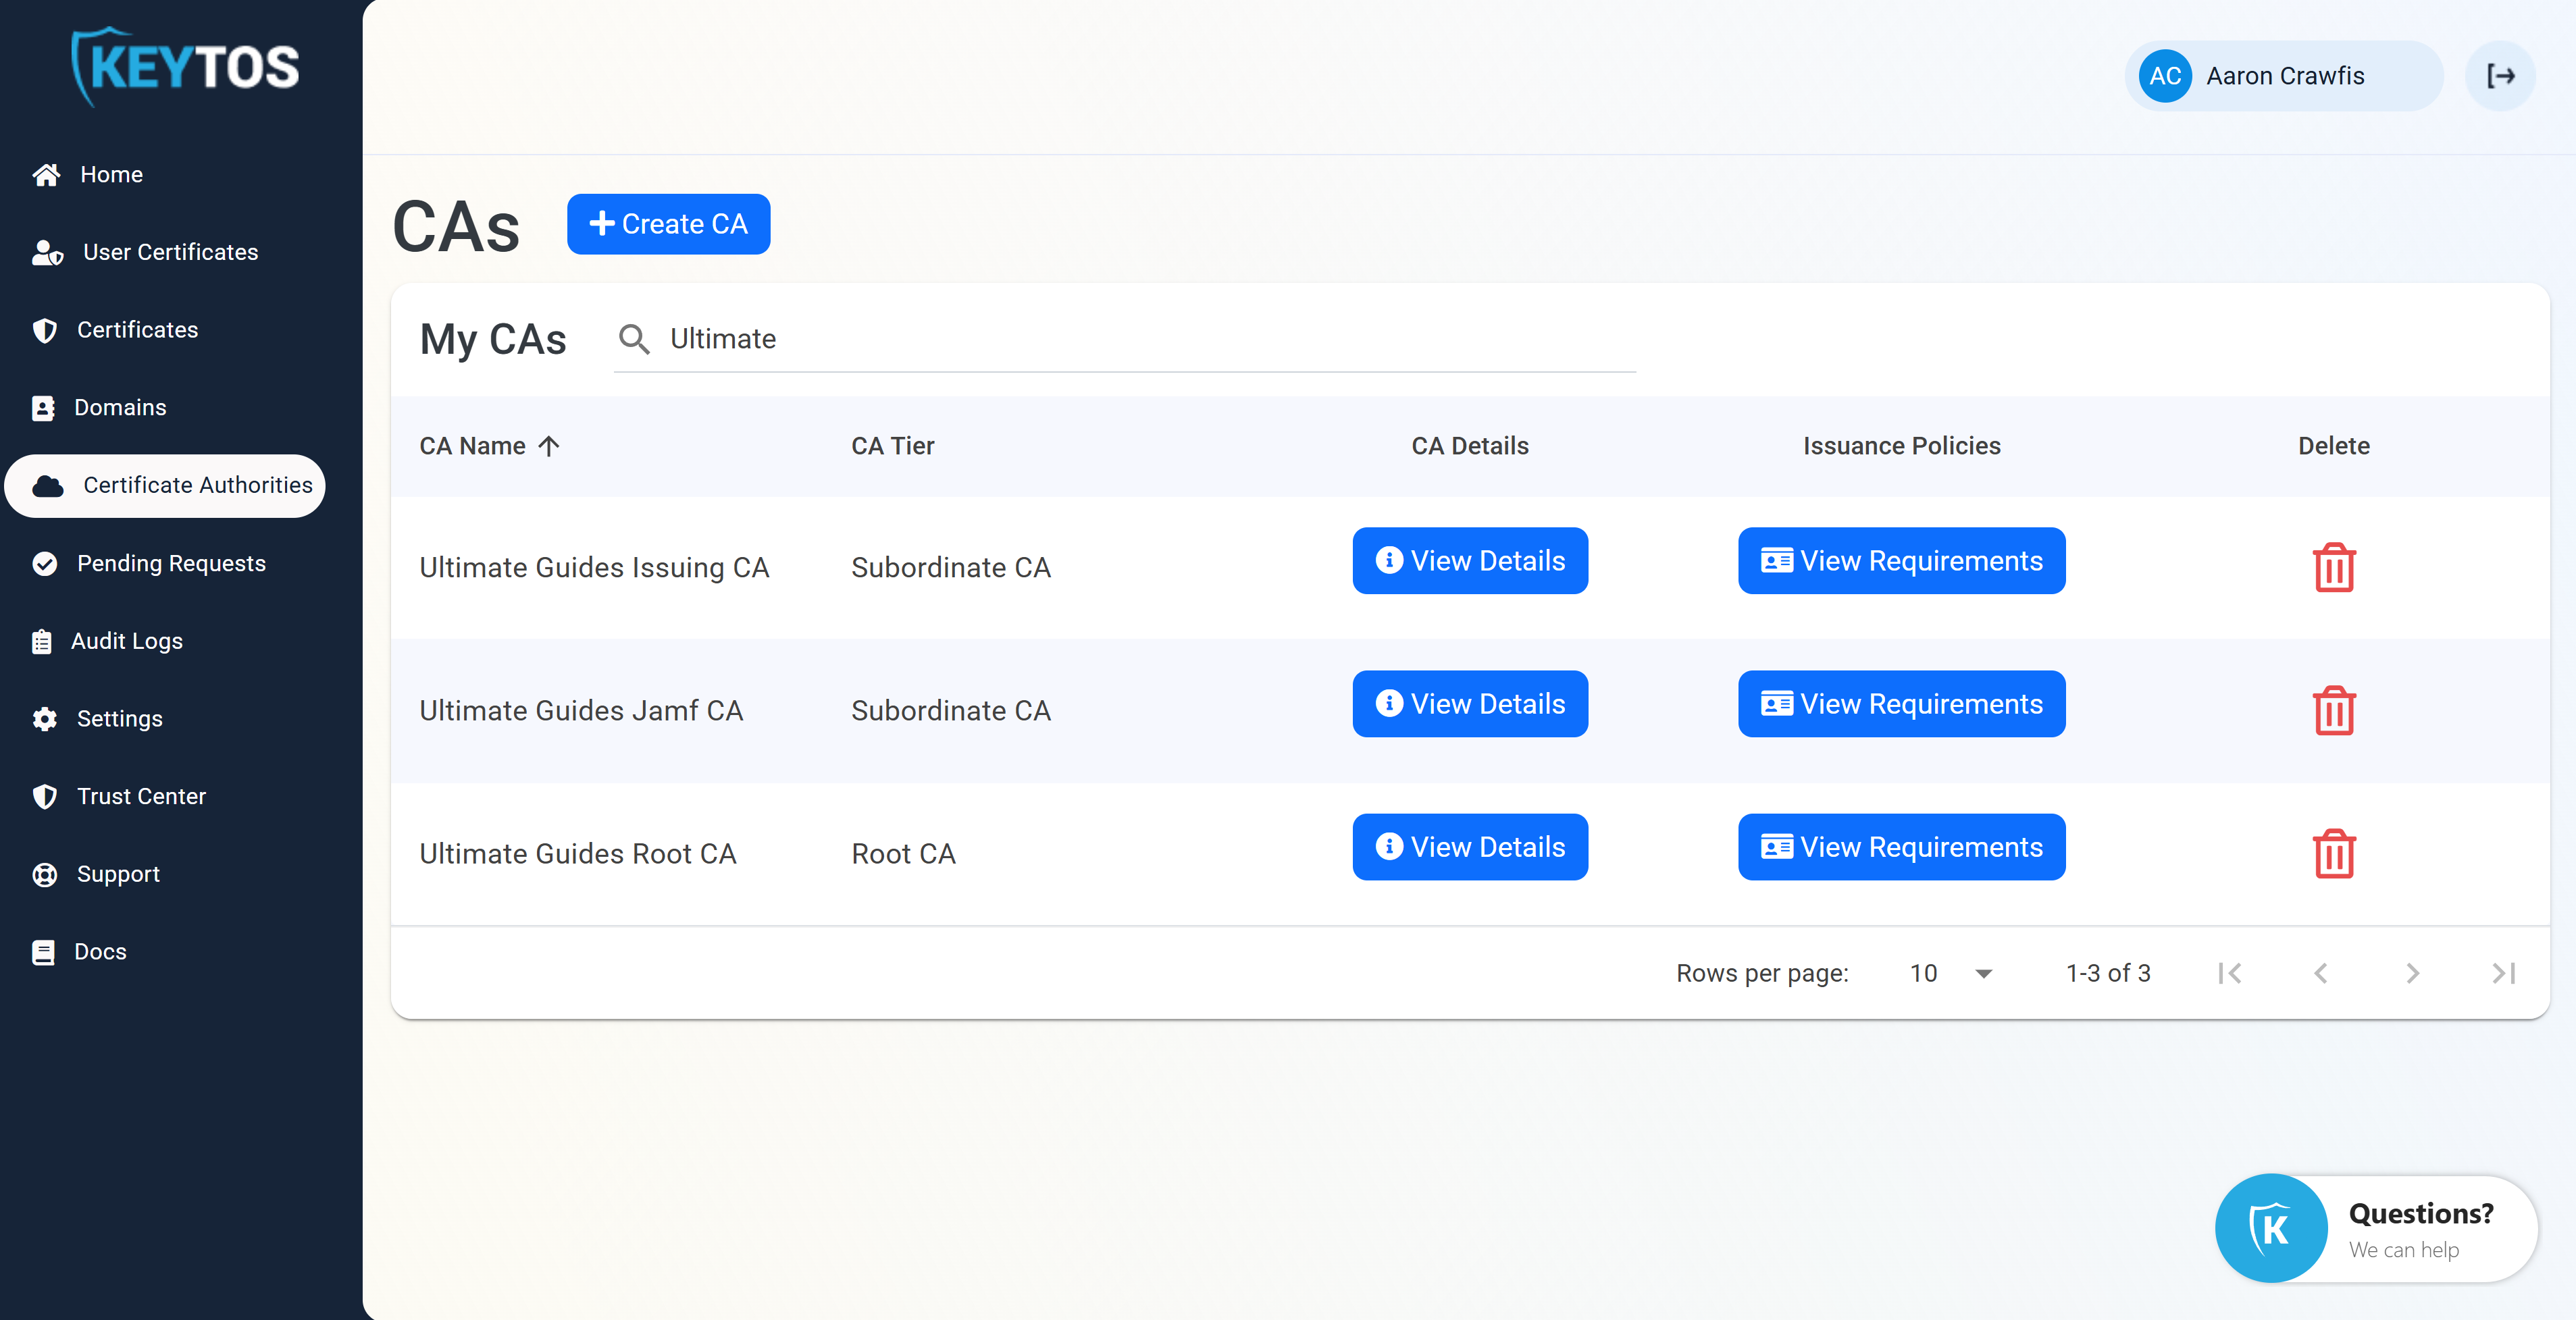This screenshot has height=1320, width=2576.
Task: Click the logout arrow icon
Action: coord(2500,76)
